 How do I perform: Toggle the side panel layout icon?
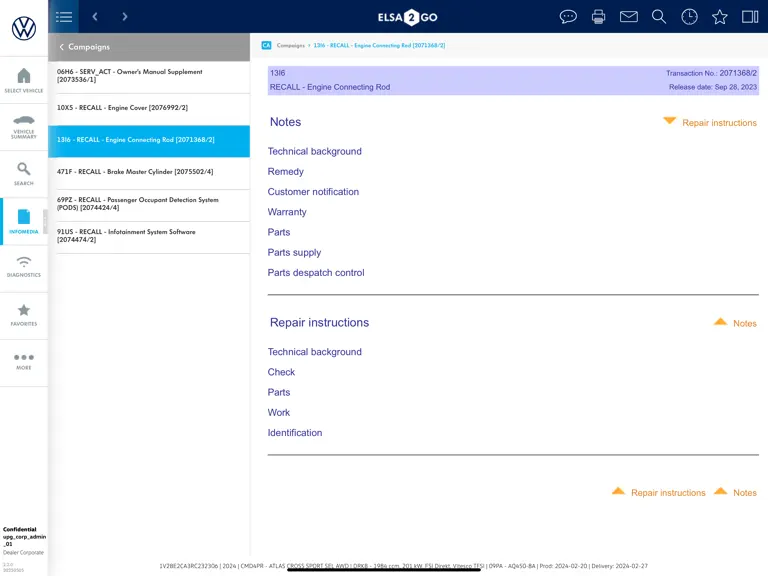750,17
